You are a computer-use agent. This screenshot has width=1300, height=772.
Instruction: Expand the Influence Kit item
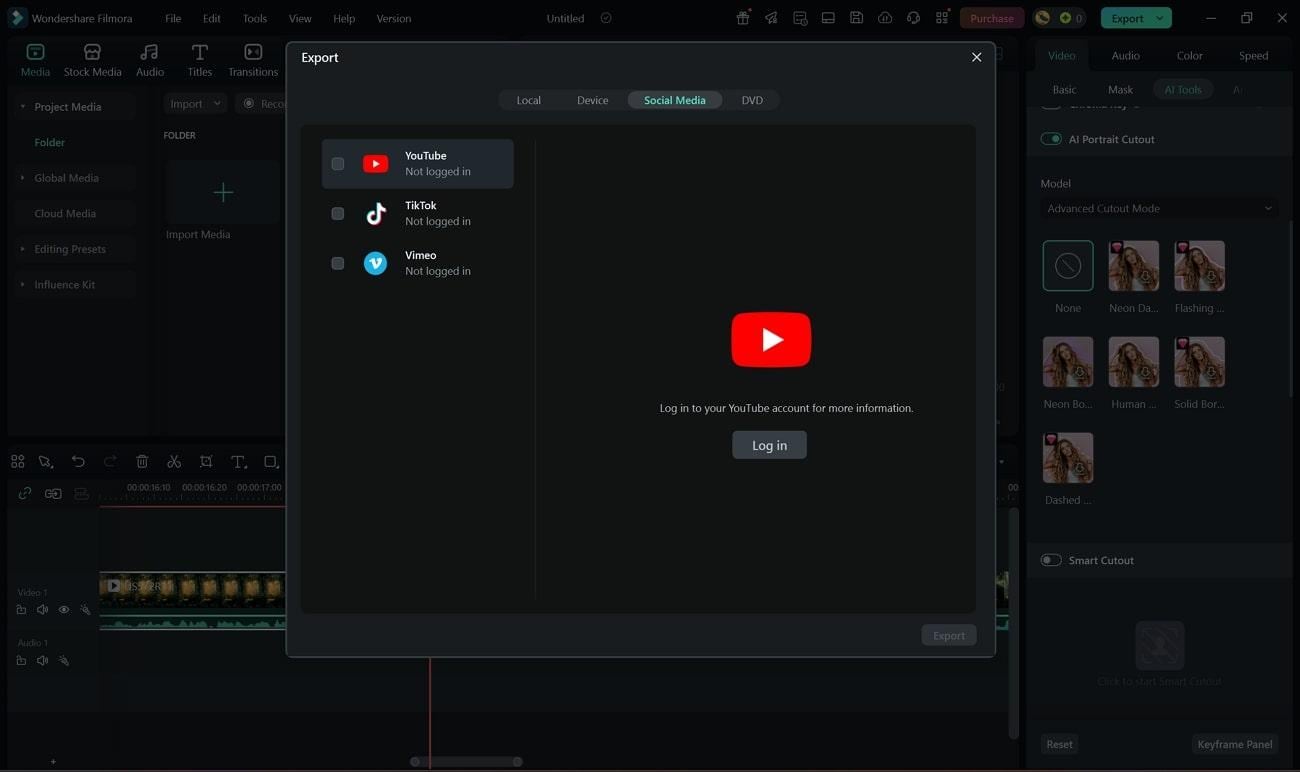point(23,285)
